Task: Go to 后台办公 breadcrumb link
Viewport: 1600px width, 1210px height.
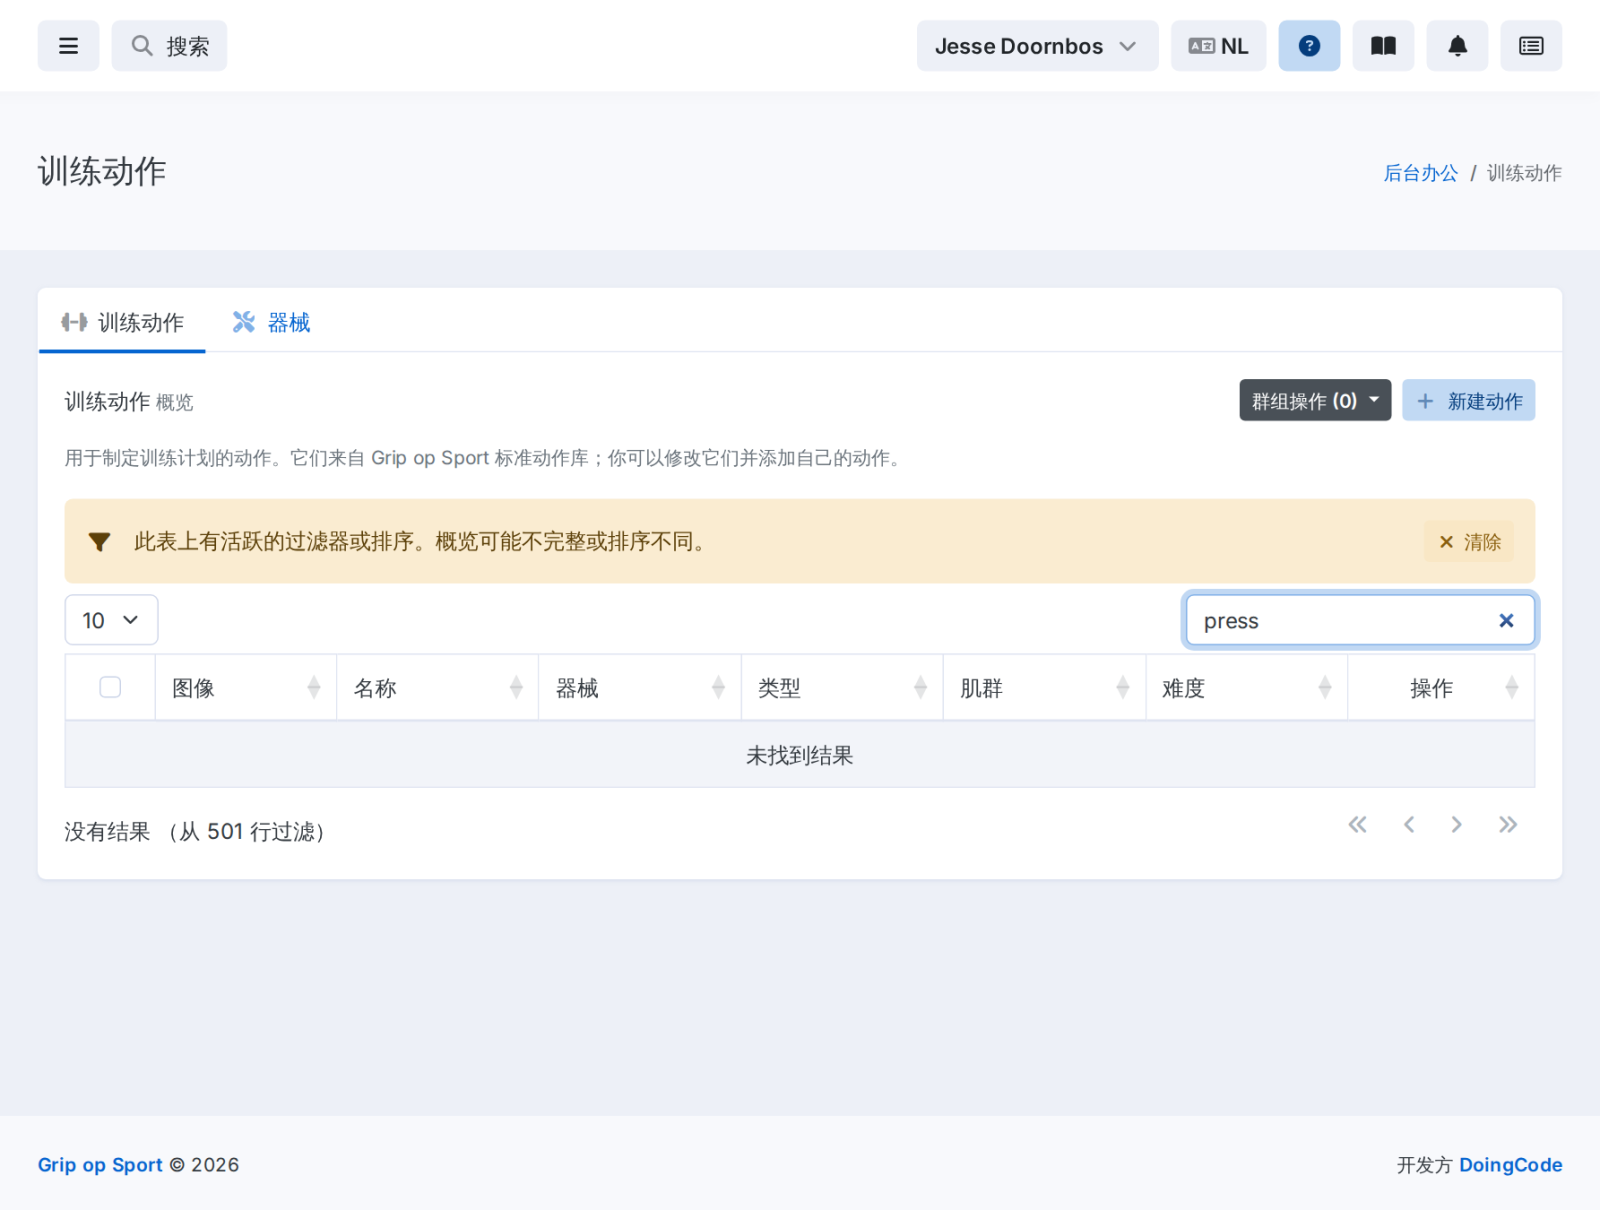Action: pyautogui.click(x=1420, y=173)
